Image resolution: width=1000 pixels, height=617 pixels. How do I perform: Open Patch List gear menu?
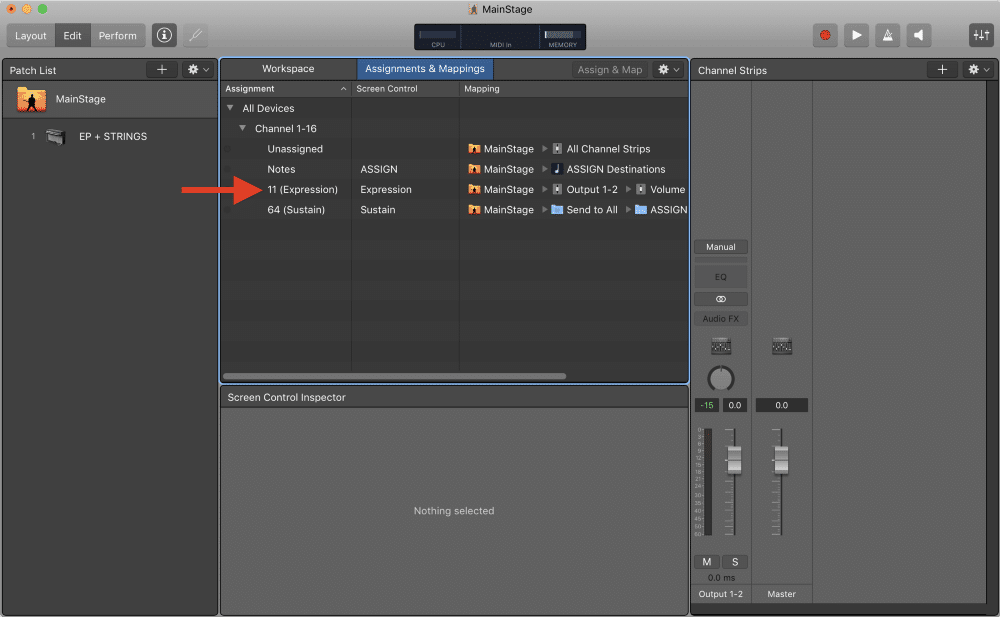198,70
